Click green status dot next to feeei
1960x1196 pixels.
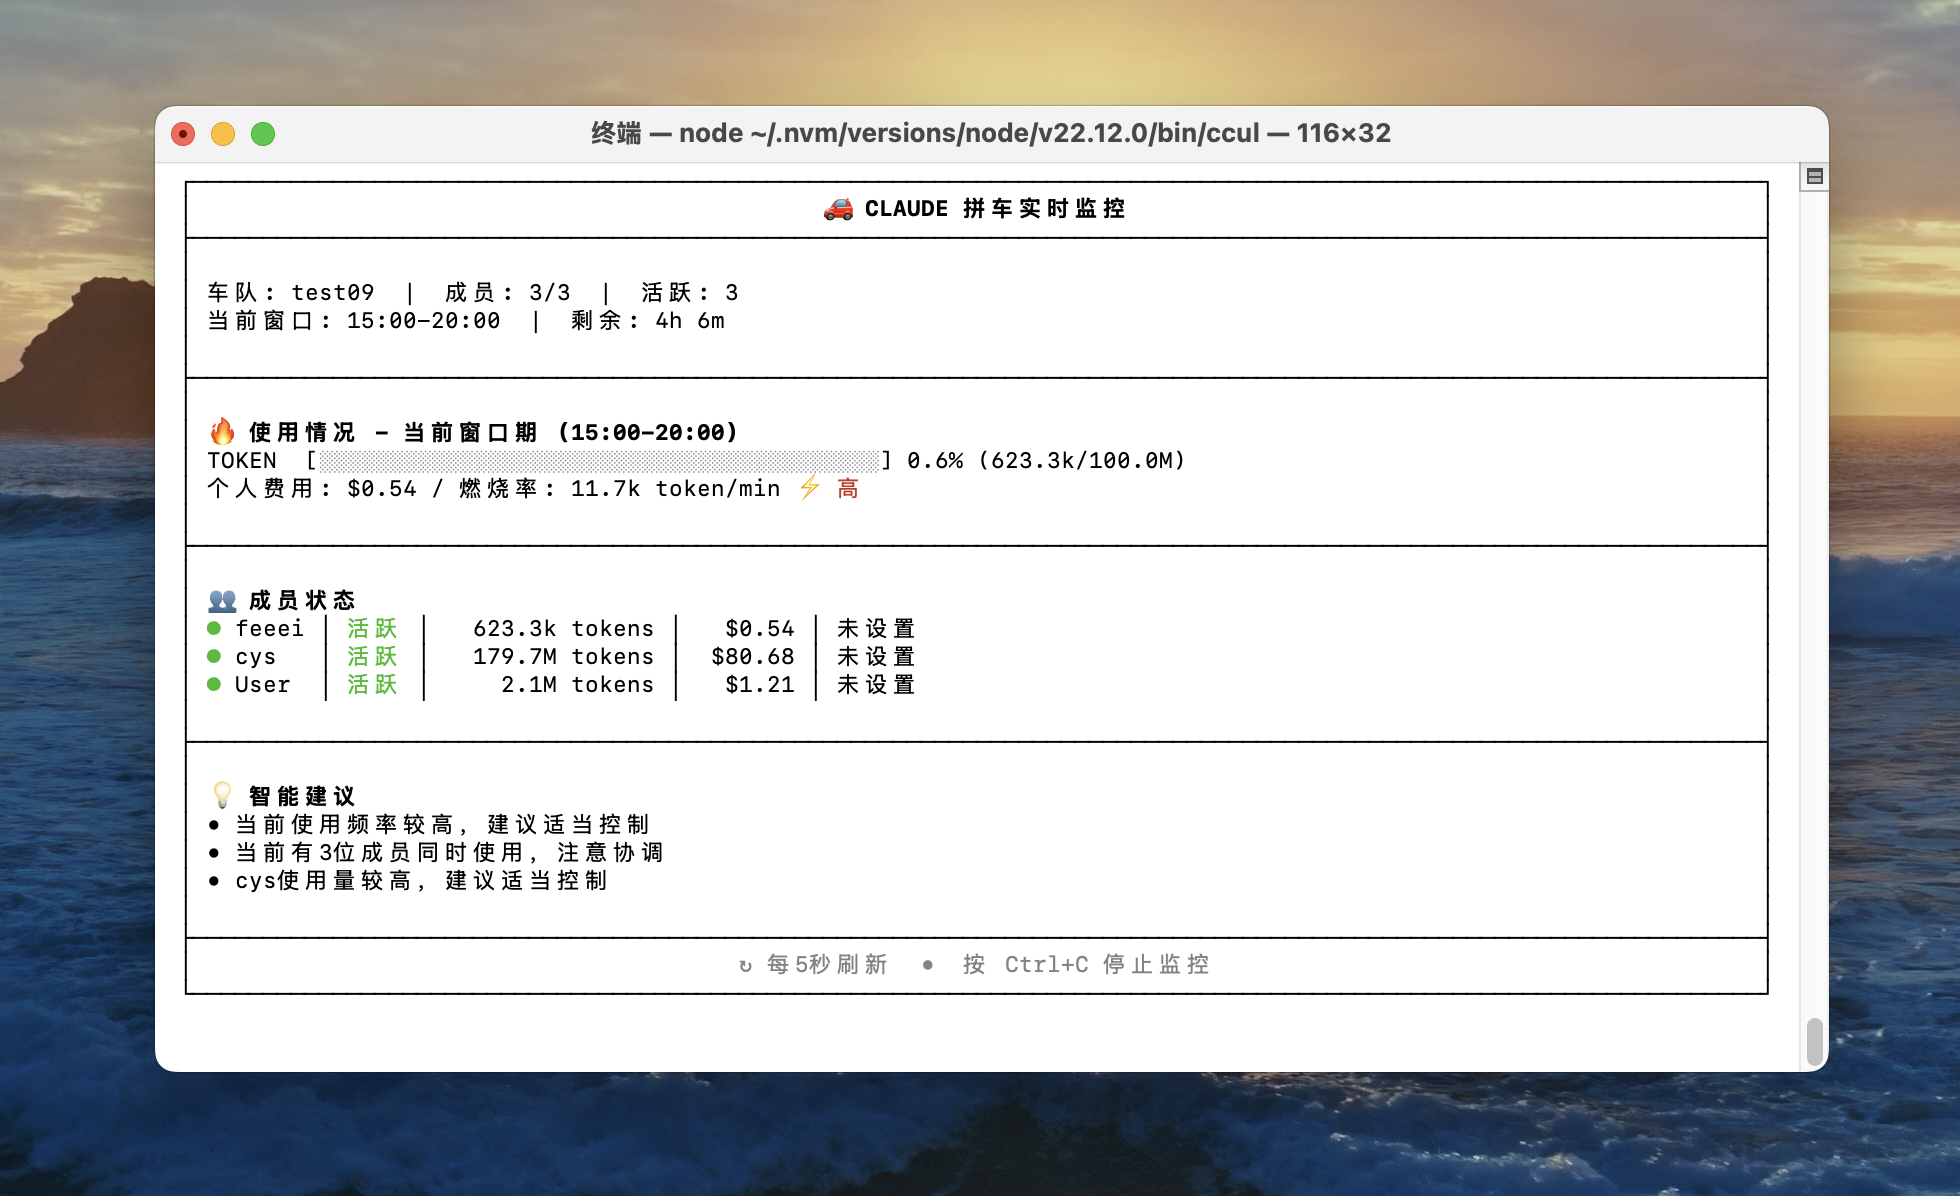(x=214, y=628)
